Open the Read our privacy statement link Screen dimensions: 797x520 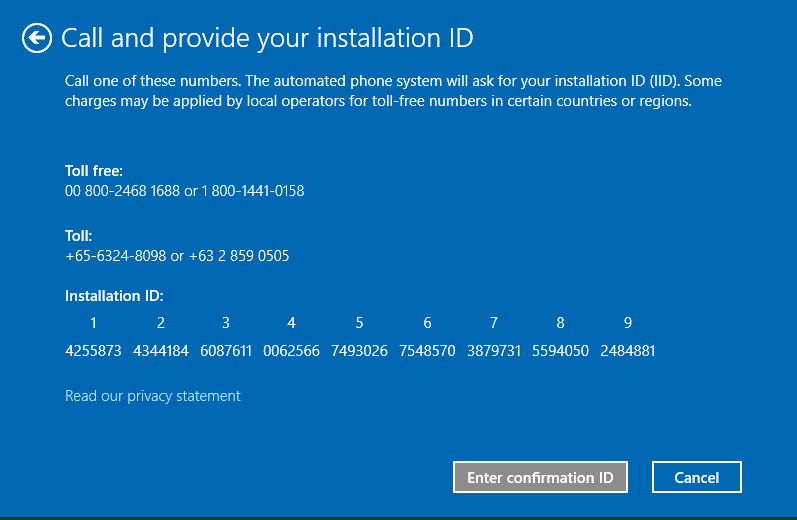152,396
